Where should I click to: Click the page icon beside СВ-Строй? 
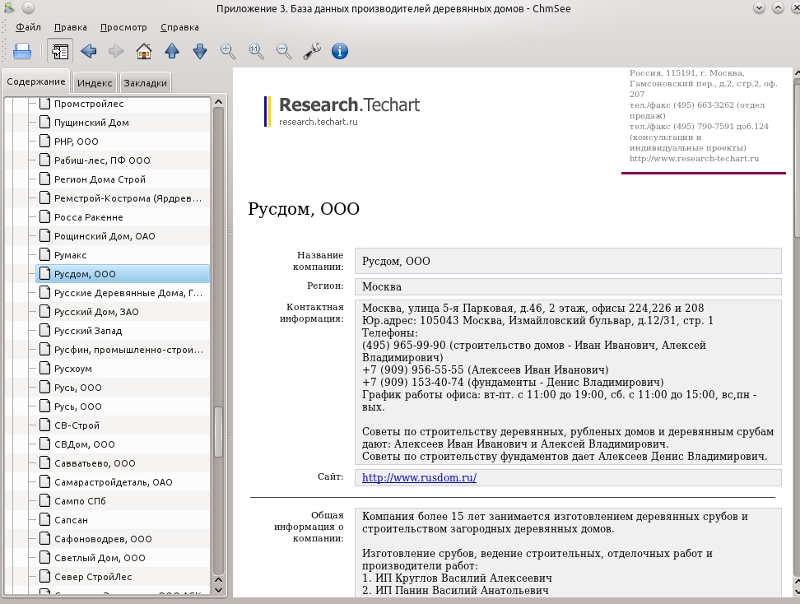click(45, 424)
